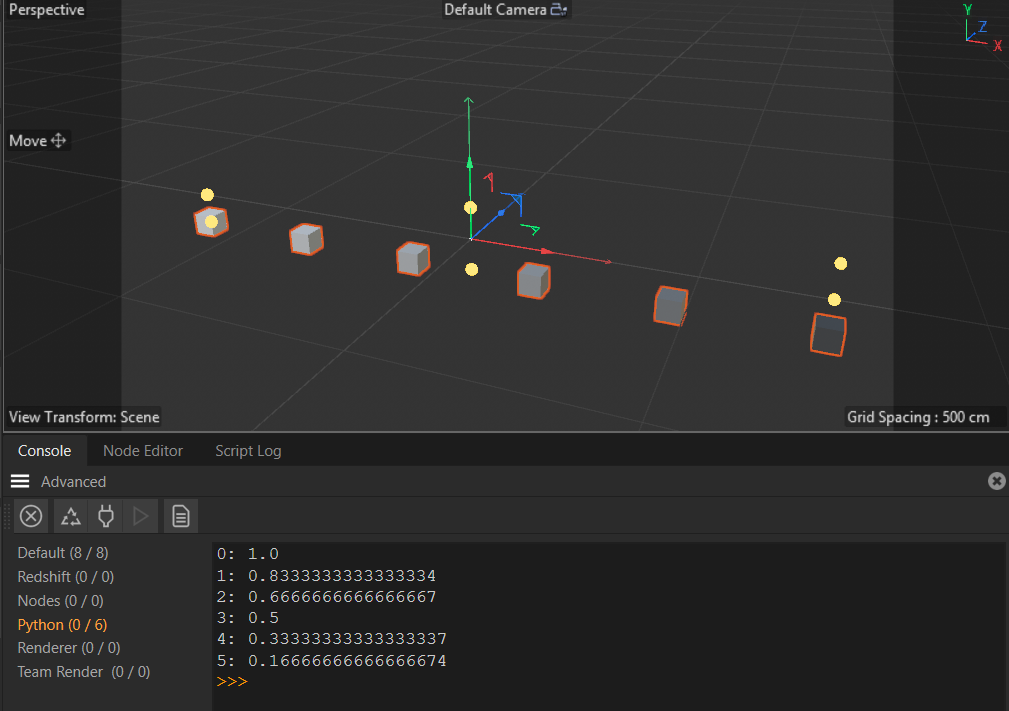Open the Perspective view menu
This screenshot has width=1009, height=711.
(x=46, y=9)
